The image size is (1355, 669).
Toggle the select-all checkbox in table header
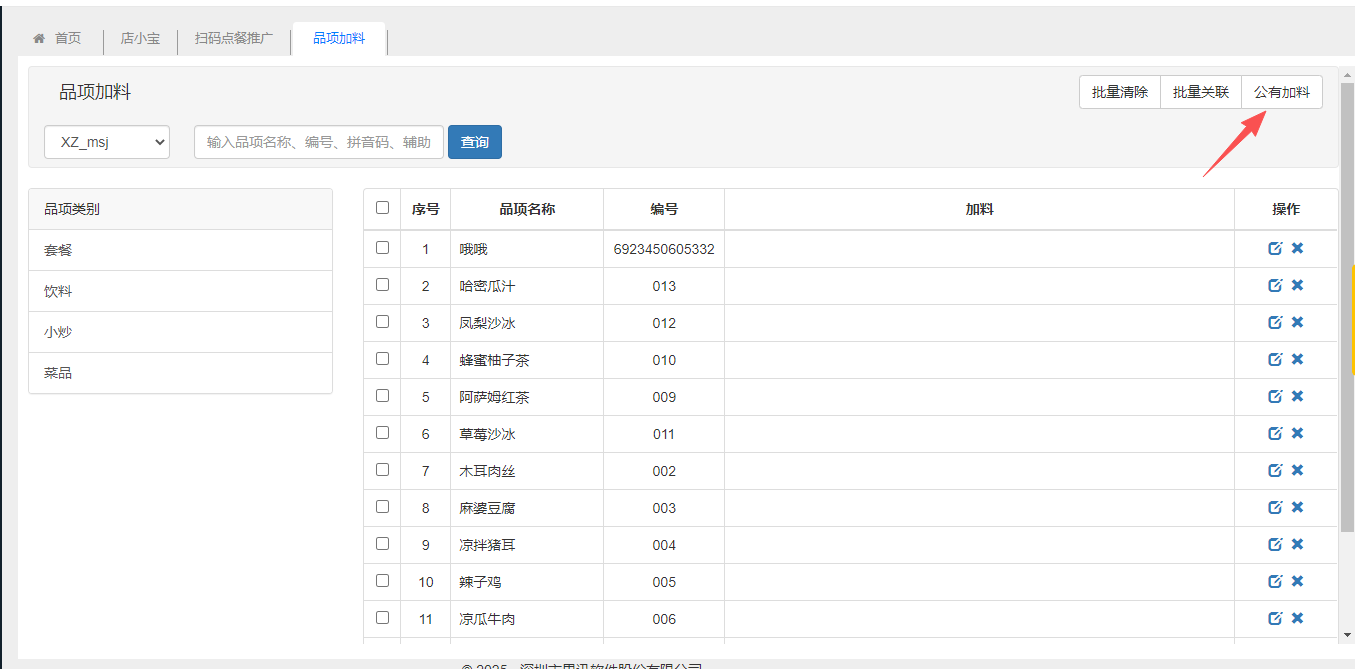[x=382, y=208]
